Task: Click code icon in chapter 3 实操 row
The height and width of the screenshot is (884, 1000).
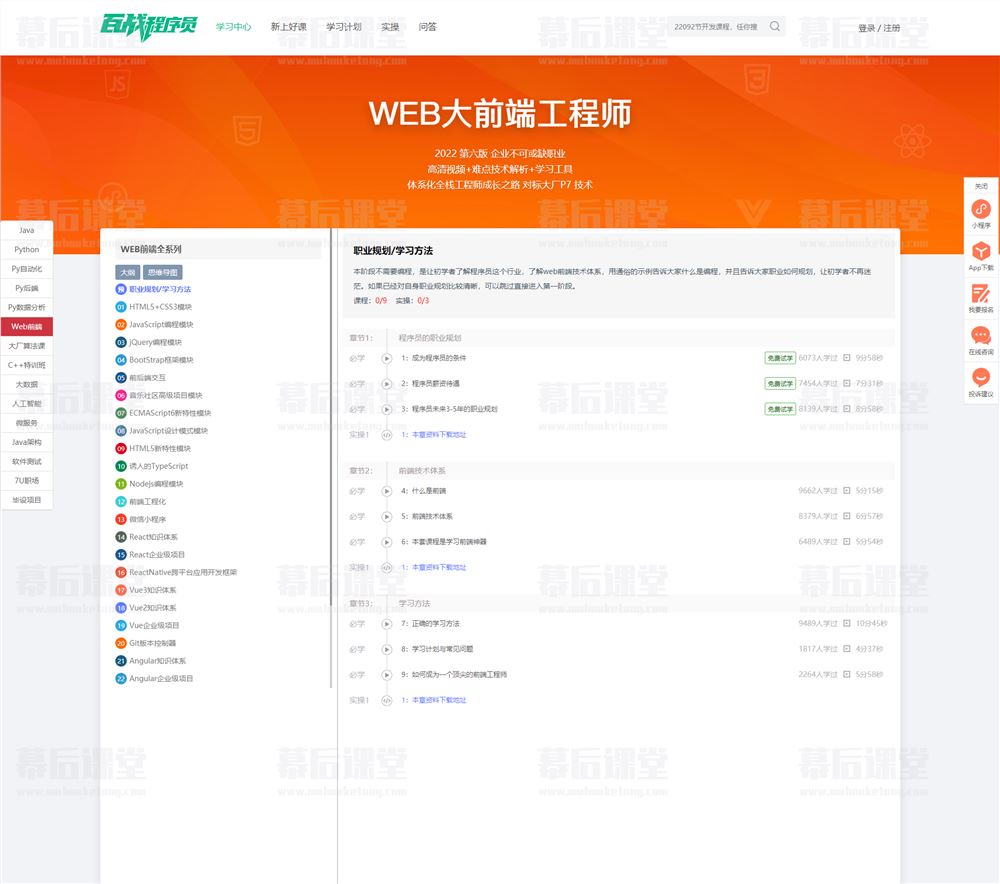Action: click(x=386, y=700)
